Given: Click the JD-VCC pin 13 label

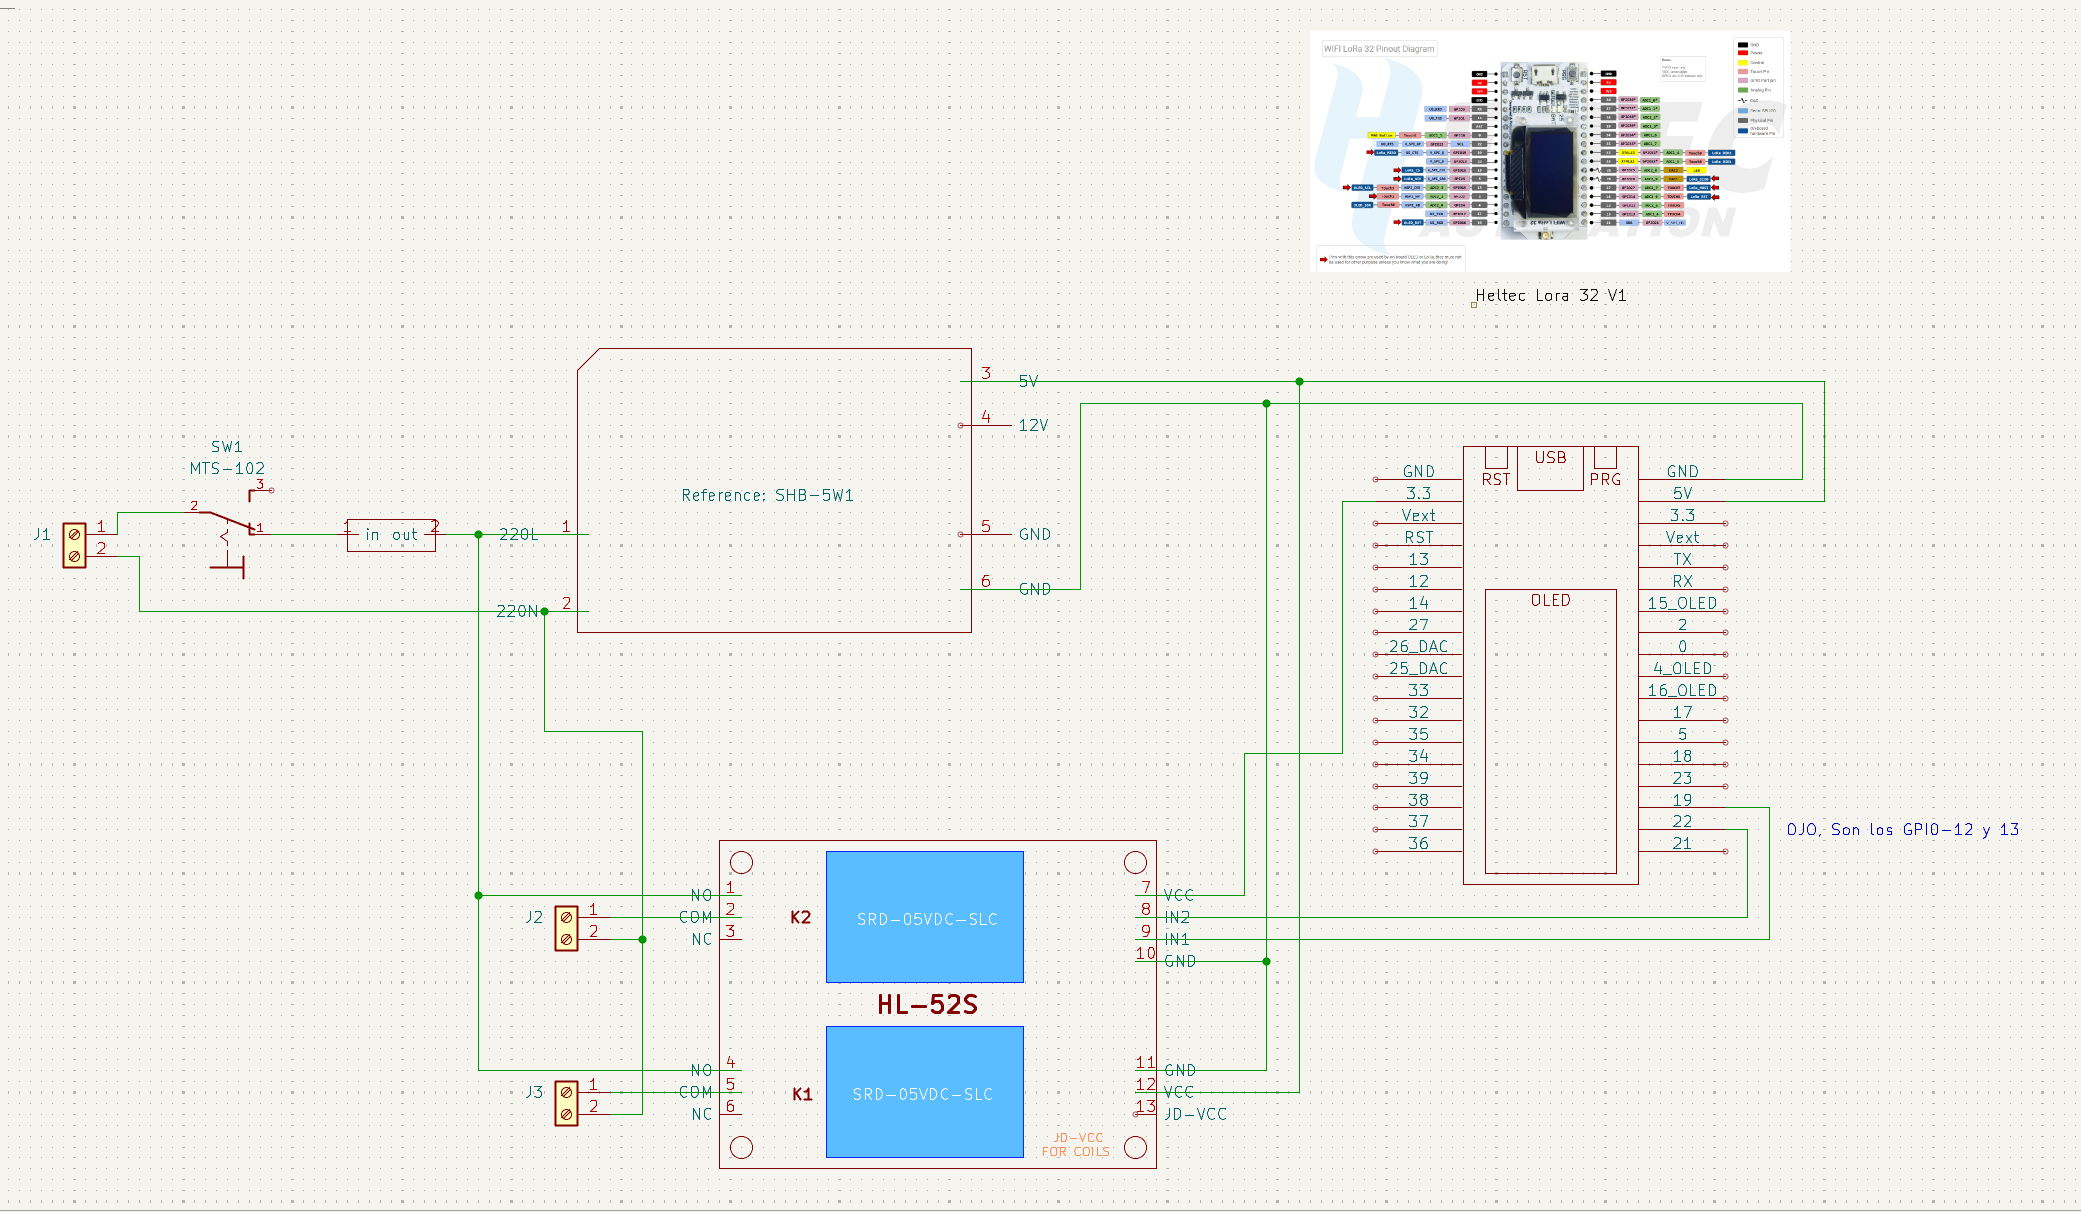Looking at the screenshot, I should click(x=1195, y=1114).
